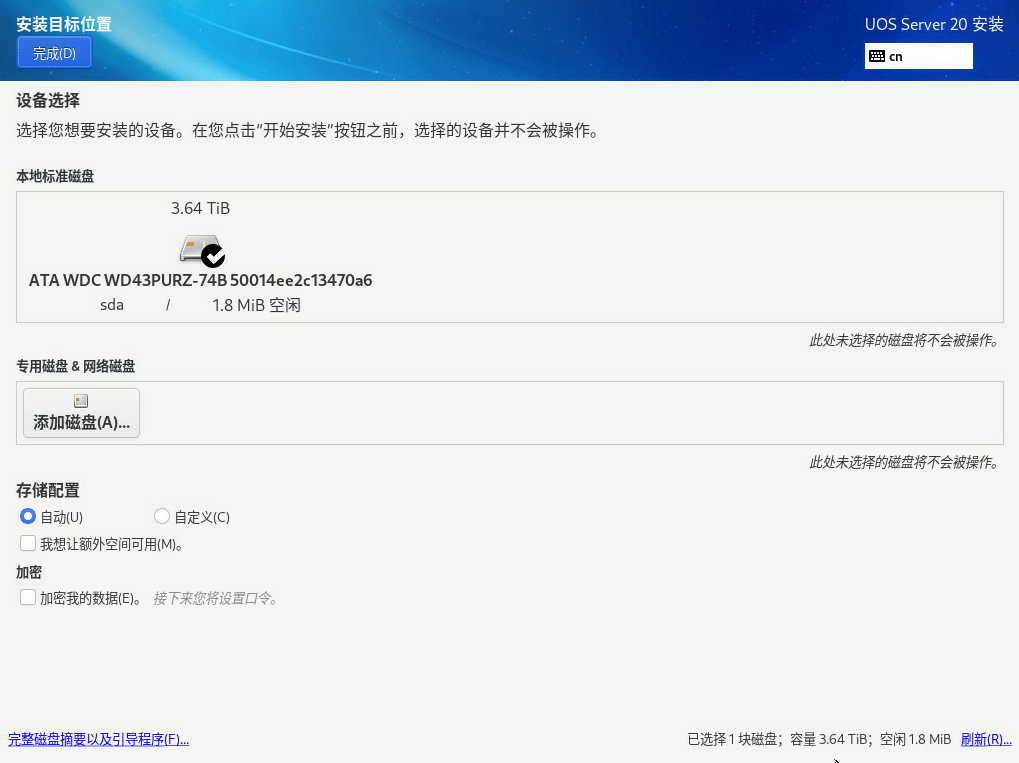Open 完整磁盘摘要以及引导程序(F)... link
Image resolution: width=1019 pixels, height=763 pixels.
click(x=98, y=739)
